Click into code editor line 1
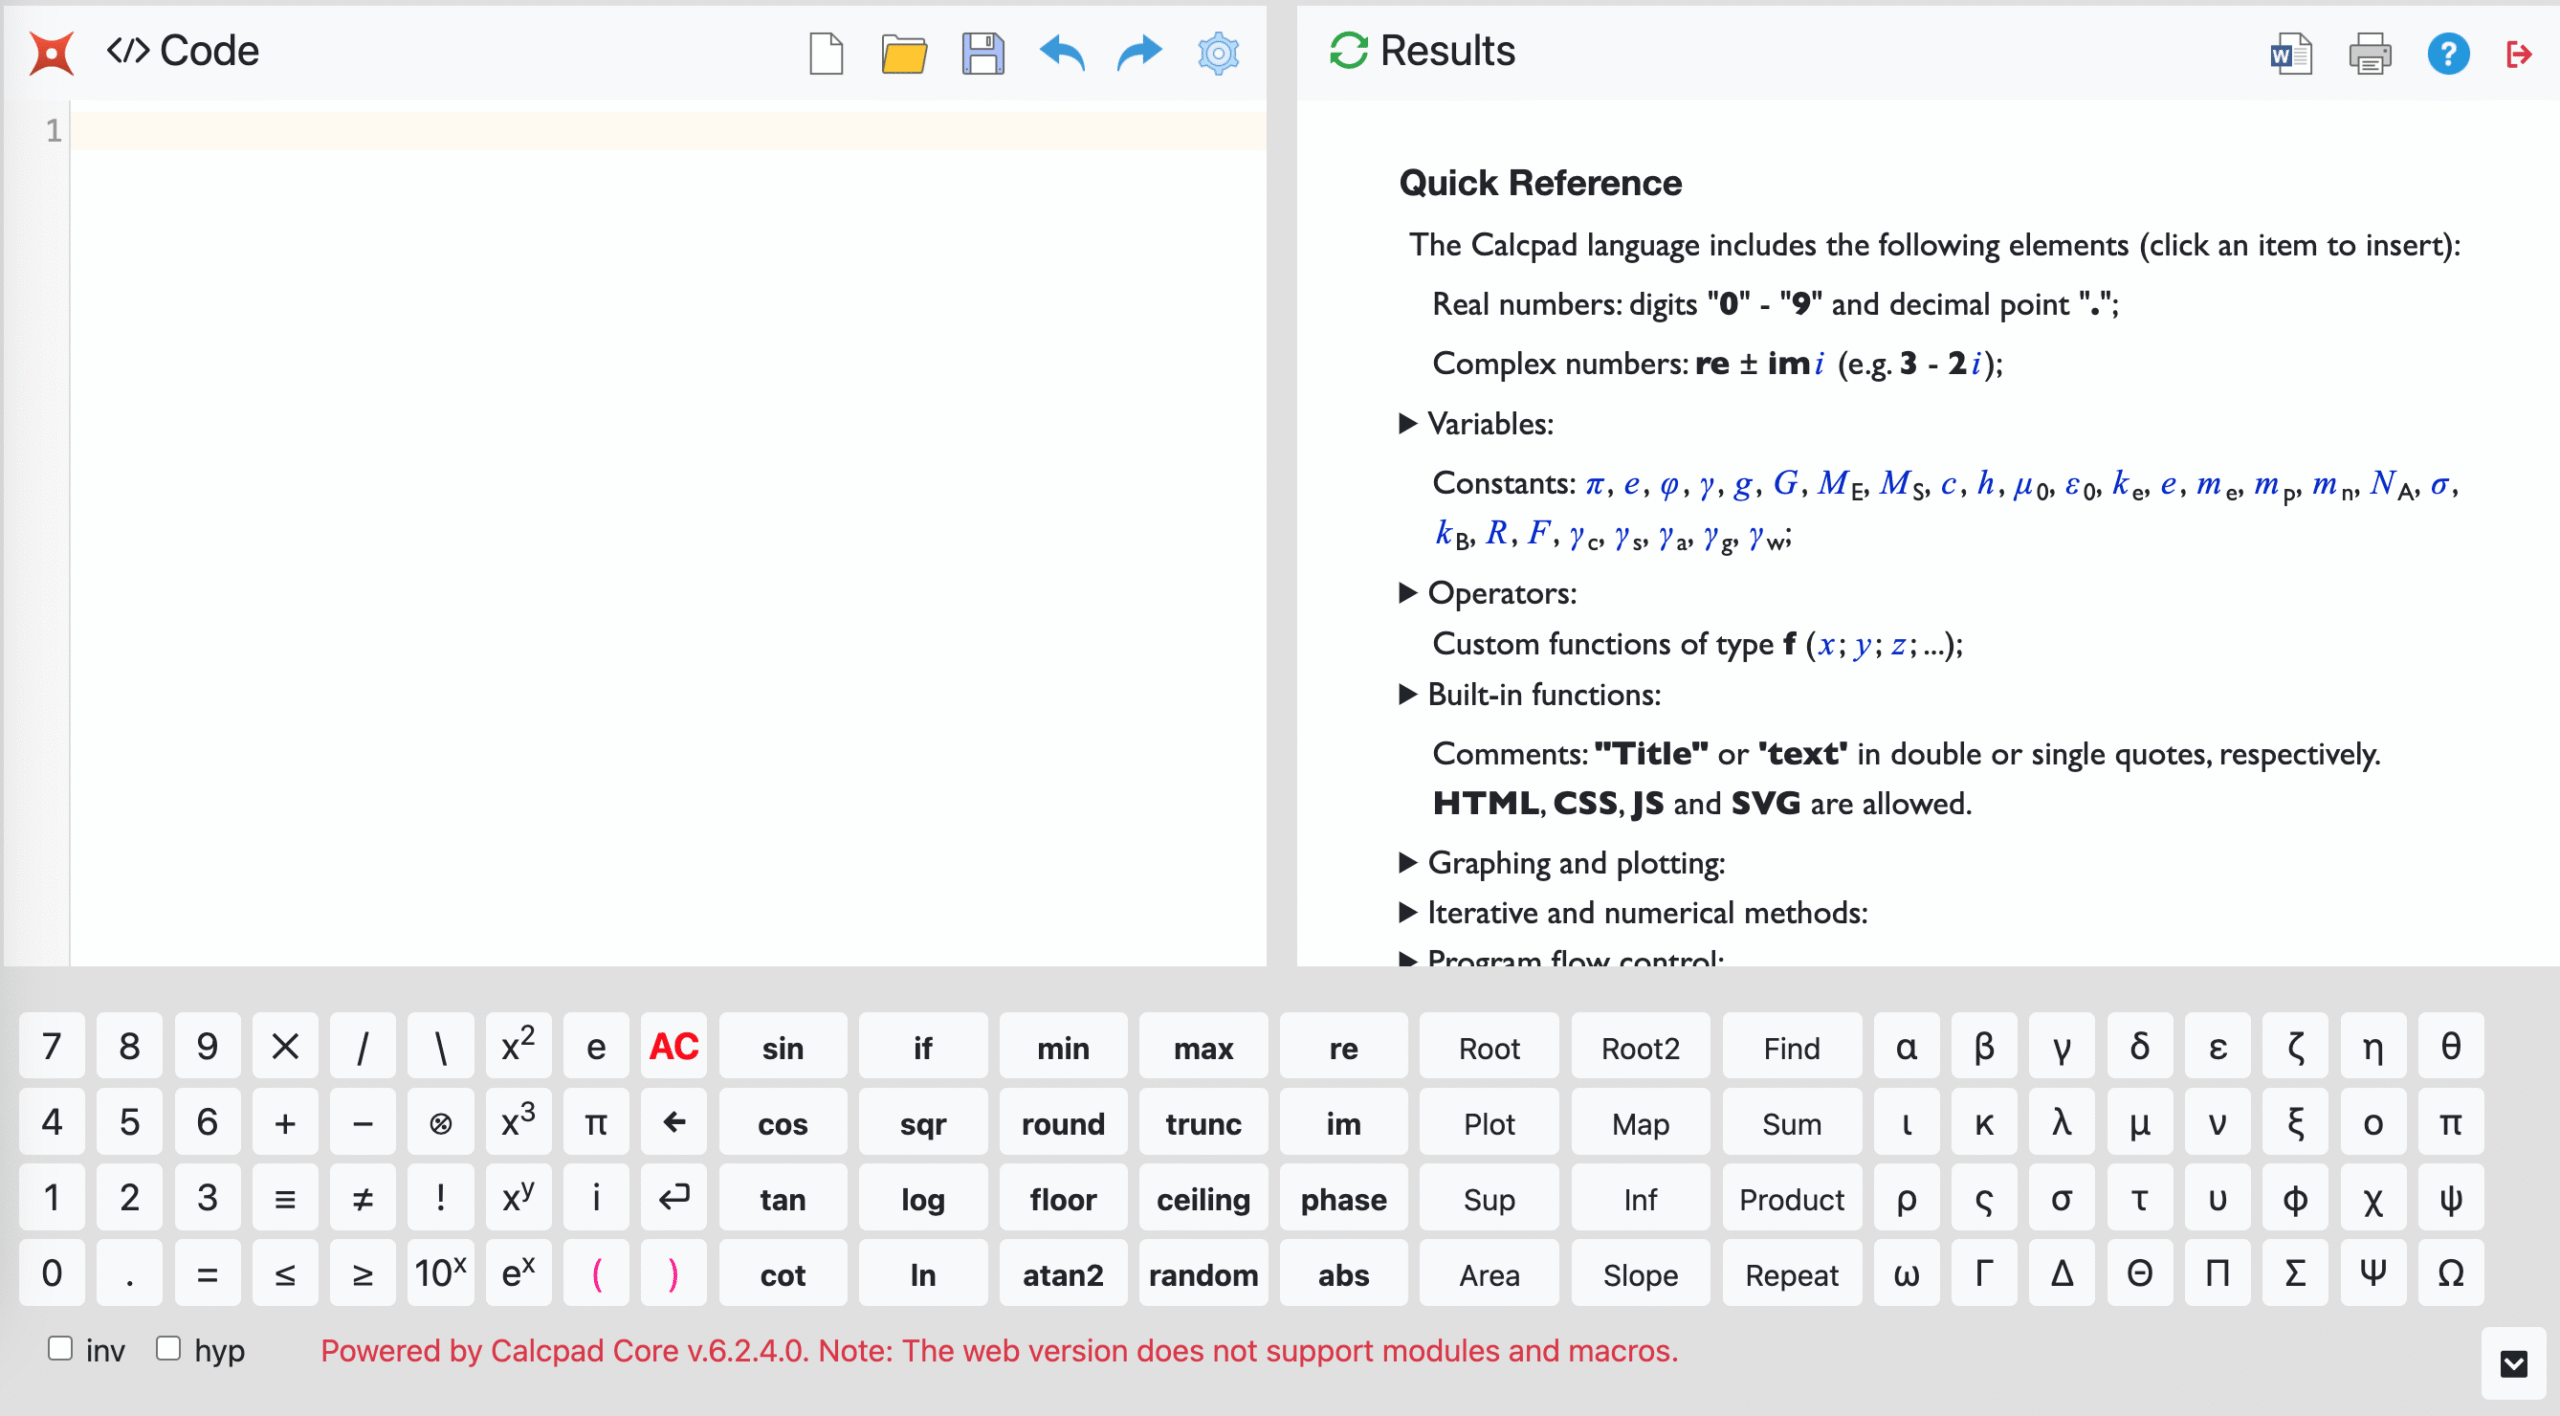 pos(668,130)
